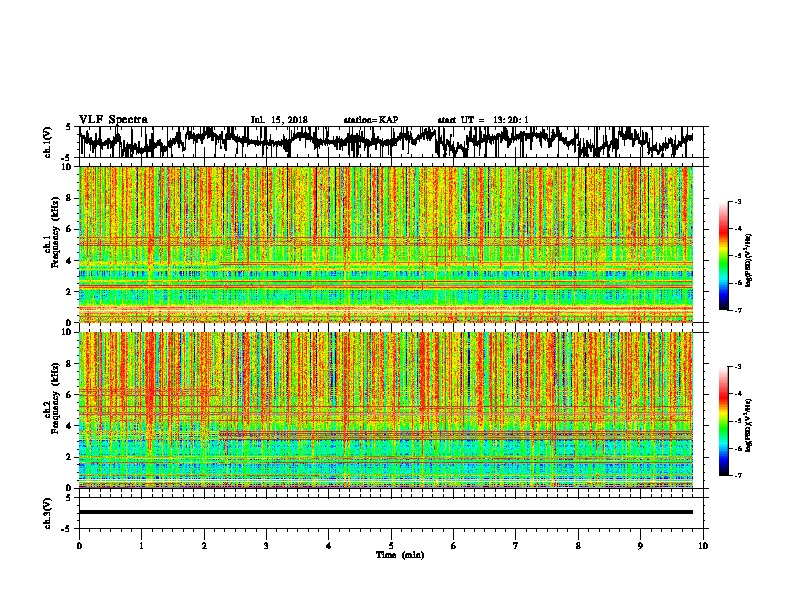Click the time axis tick label "9"
This screenshot has width=792, height=612.
click(x=640, y=546)
